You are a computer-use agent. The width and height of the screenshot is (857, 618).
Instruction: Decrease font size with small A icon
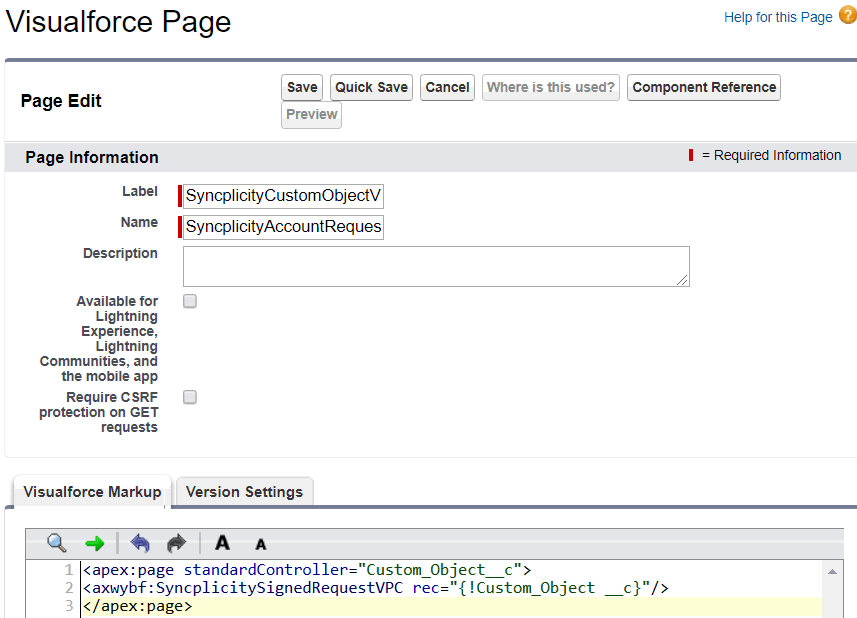[x=261, y=544]
